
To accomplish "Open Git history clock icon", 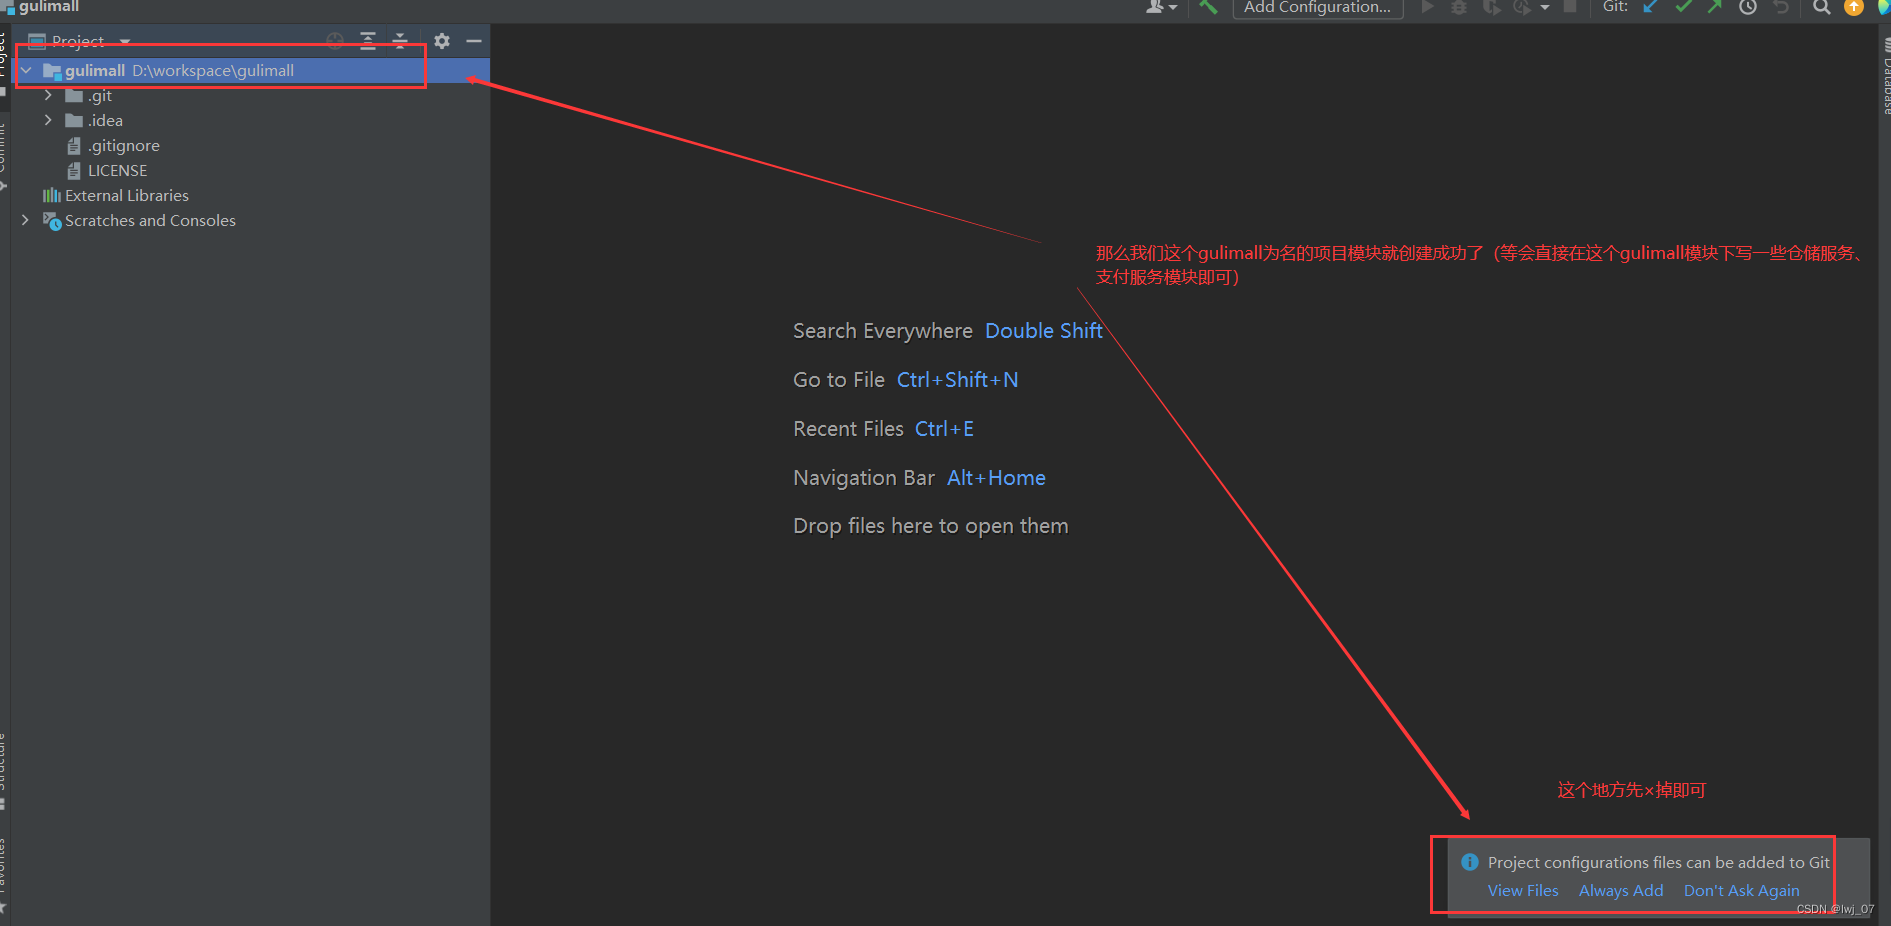I will (x=1748, y=7).
